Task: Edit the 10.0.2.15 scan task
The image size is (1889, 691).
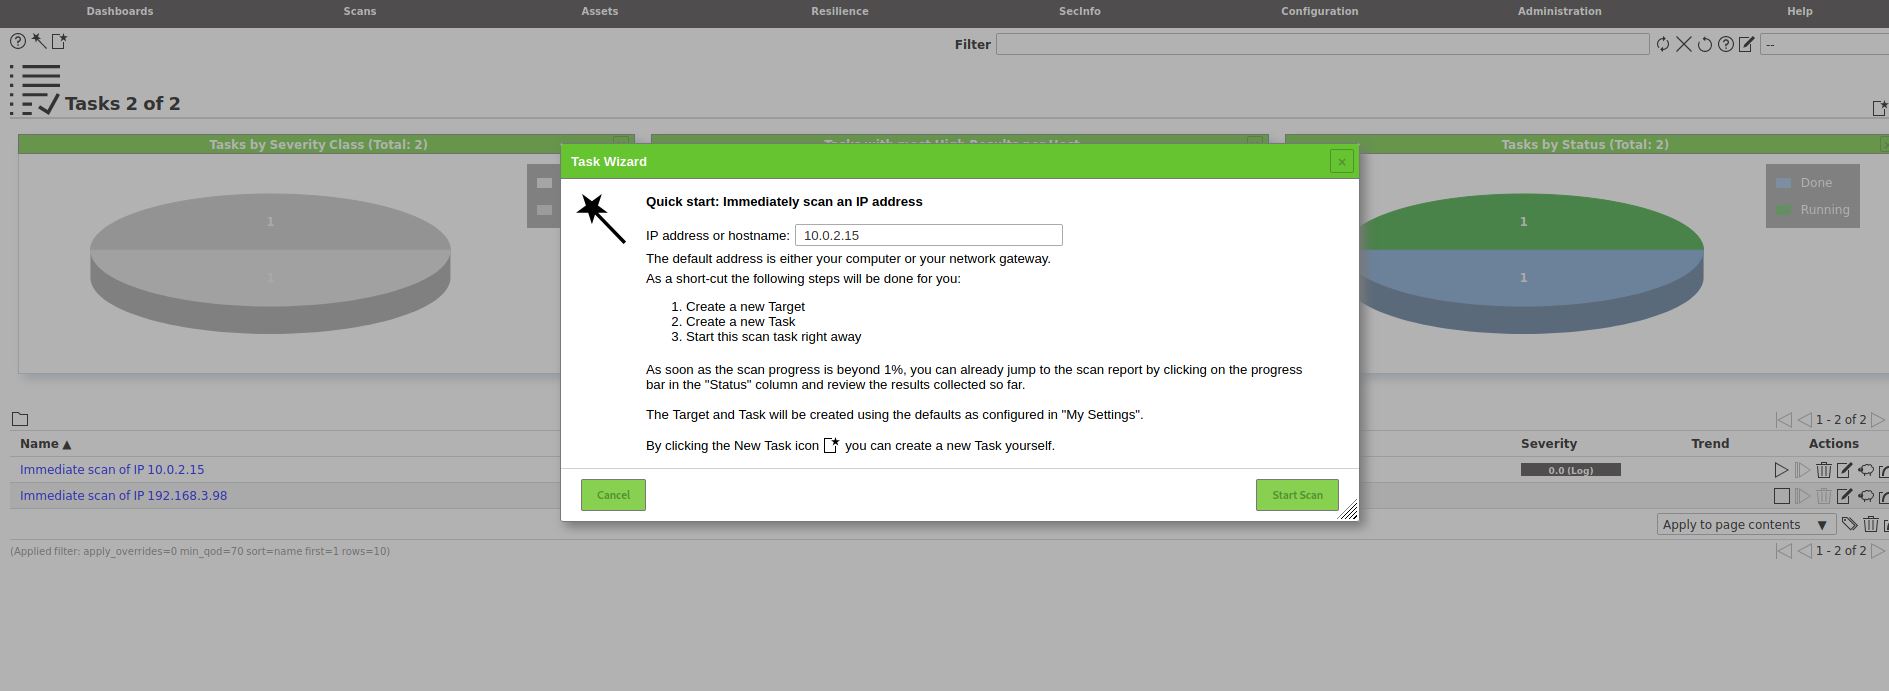Action: (x=1845, y=470)
